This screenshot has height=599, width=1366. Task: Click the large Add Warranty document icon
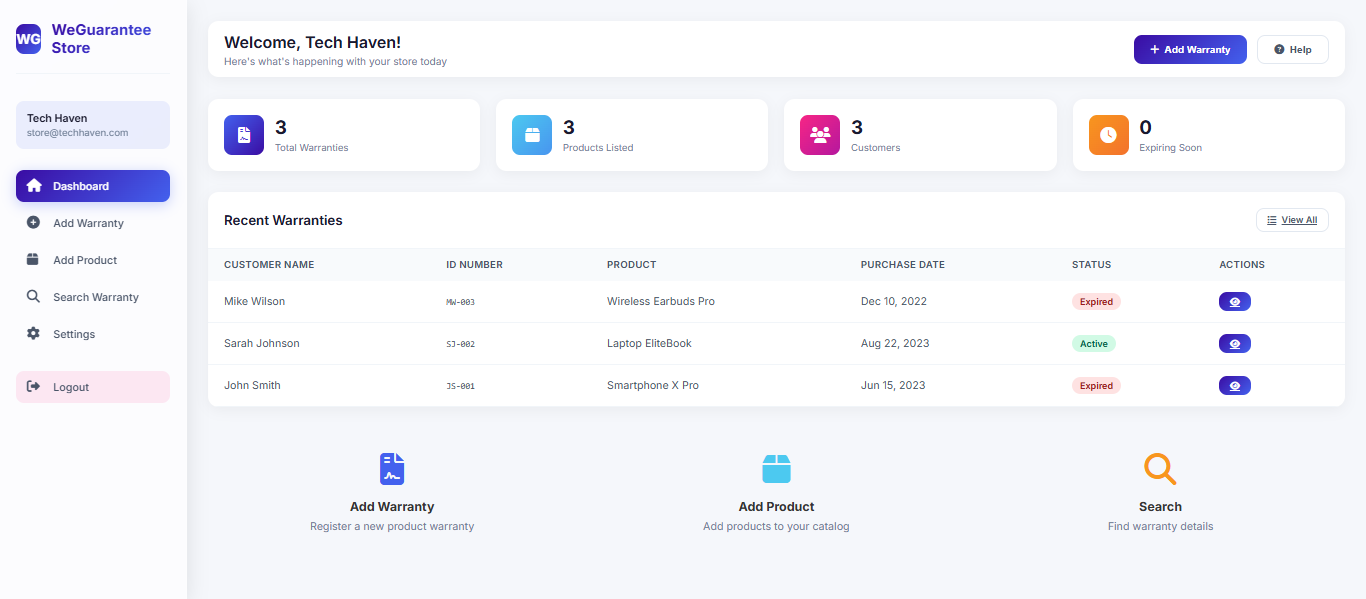tap(392, 469)
